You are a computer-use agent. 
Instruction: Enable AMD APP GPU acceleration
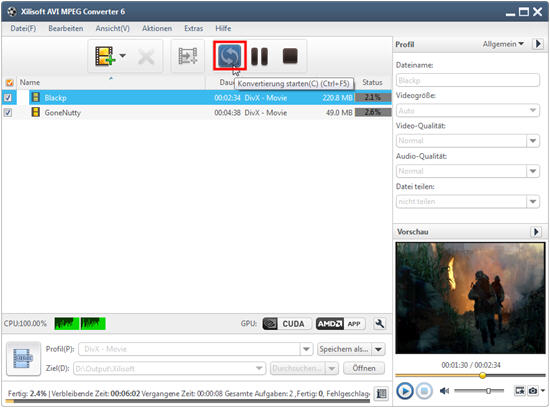pos(340,324)
